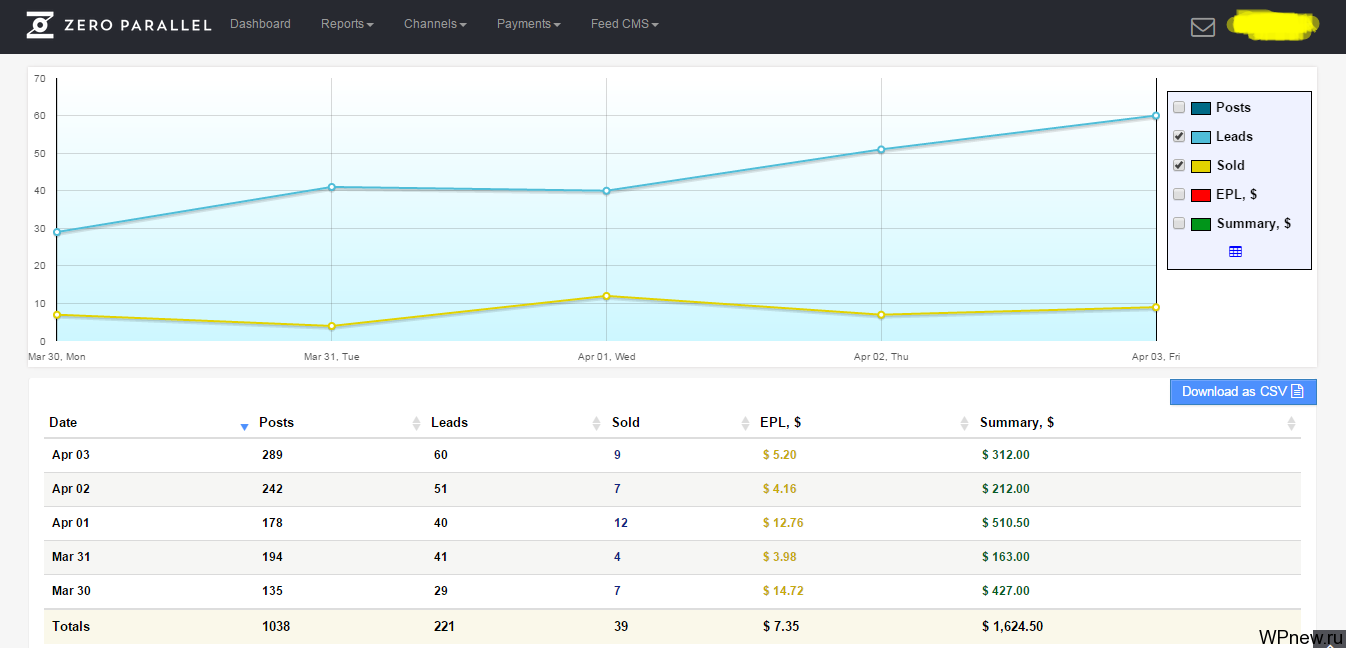
Task: Click sort arrows icon in Leads column
Action: [x=597, y=423]
